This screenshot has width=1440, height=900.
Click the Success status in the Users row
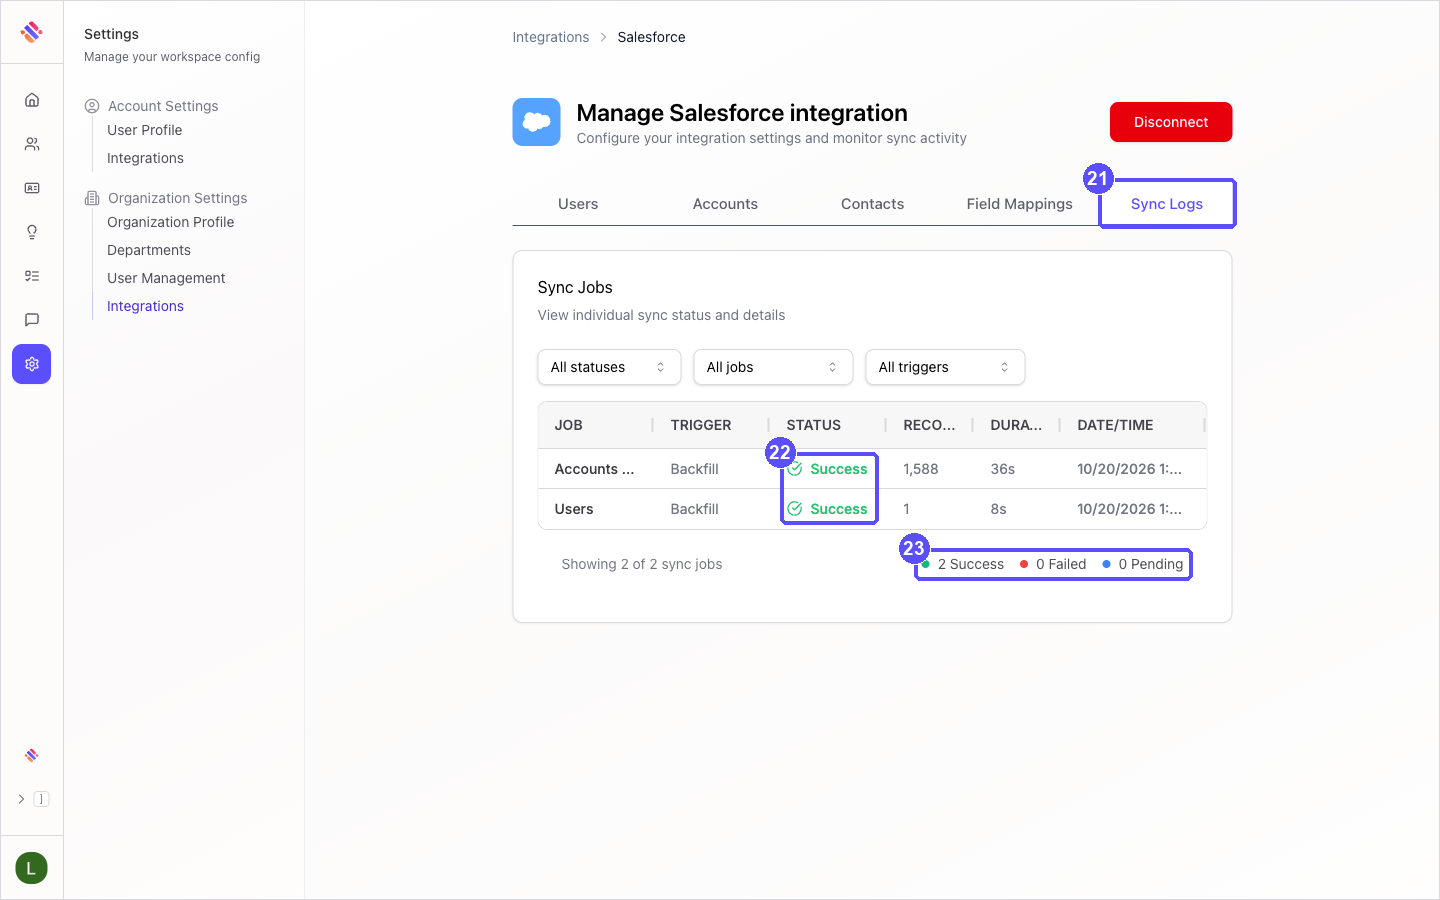[828, 509]
